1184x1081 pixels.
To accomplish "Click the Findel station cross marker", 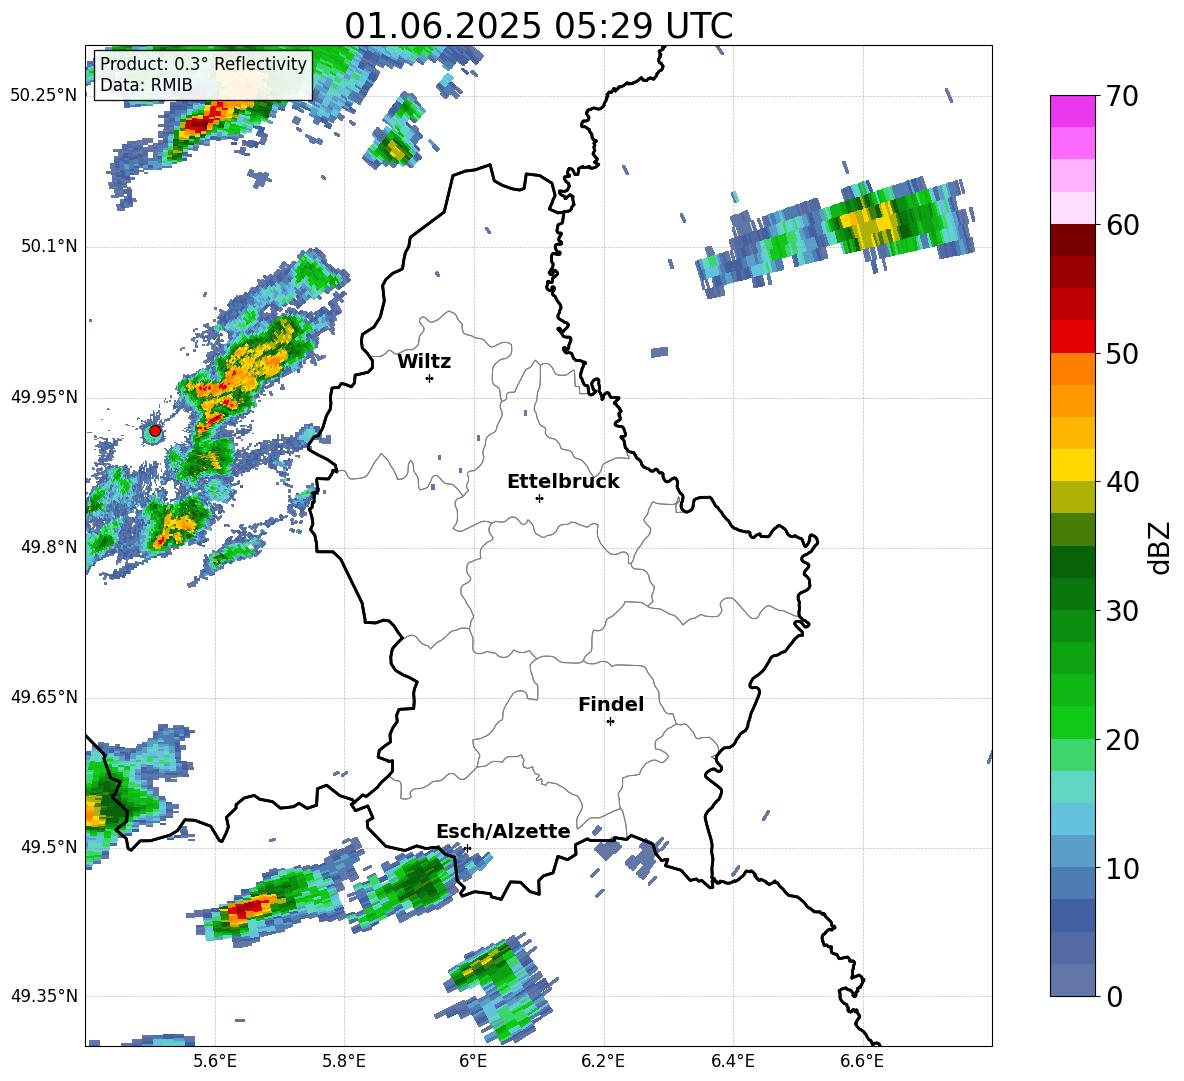I will pos(610,722).
